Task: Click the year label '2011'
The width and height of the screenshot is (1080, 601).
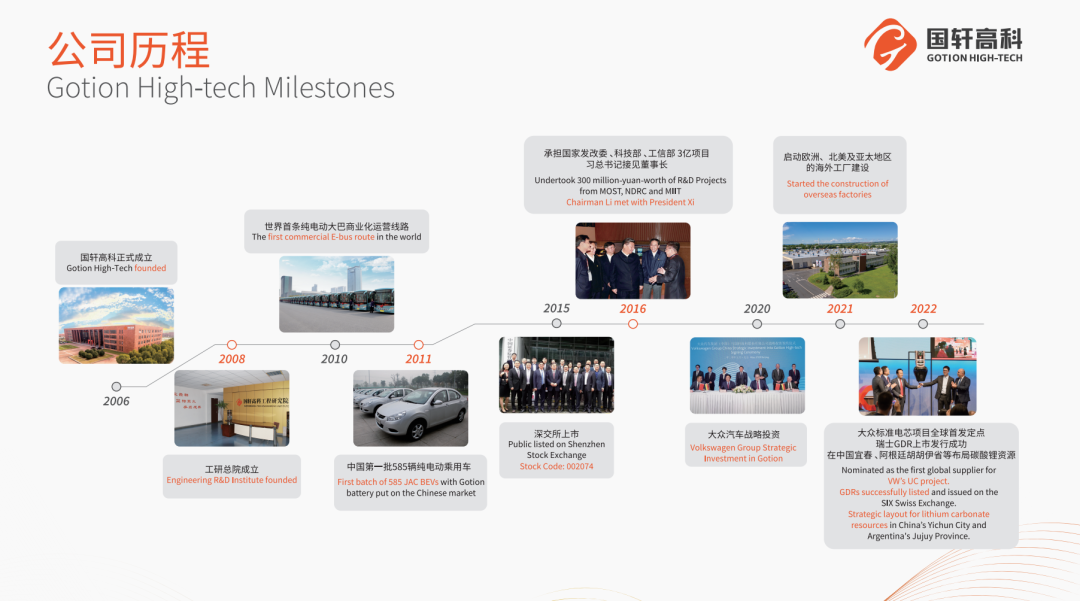Action: coord(418,359)
